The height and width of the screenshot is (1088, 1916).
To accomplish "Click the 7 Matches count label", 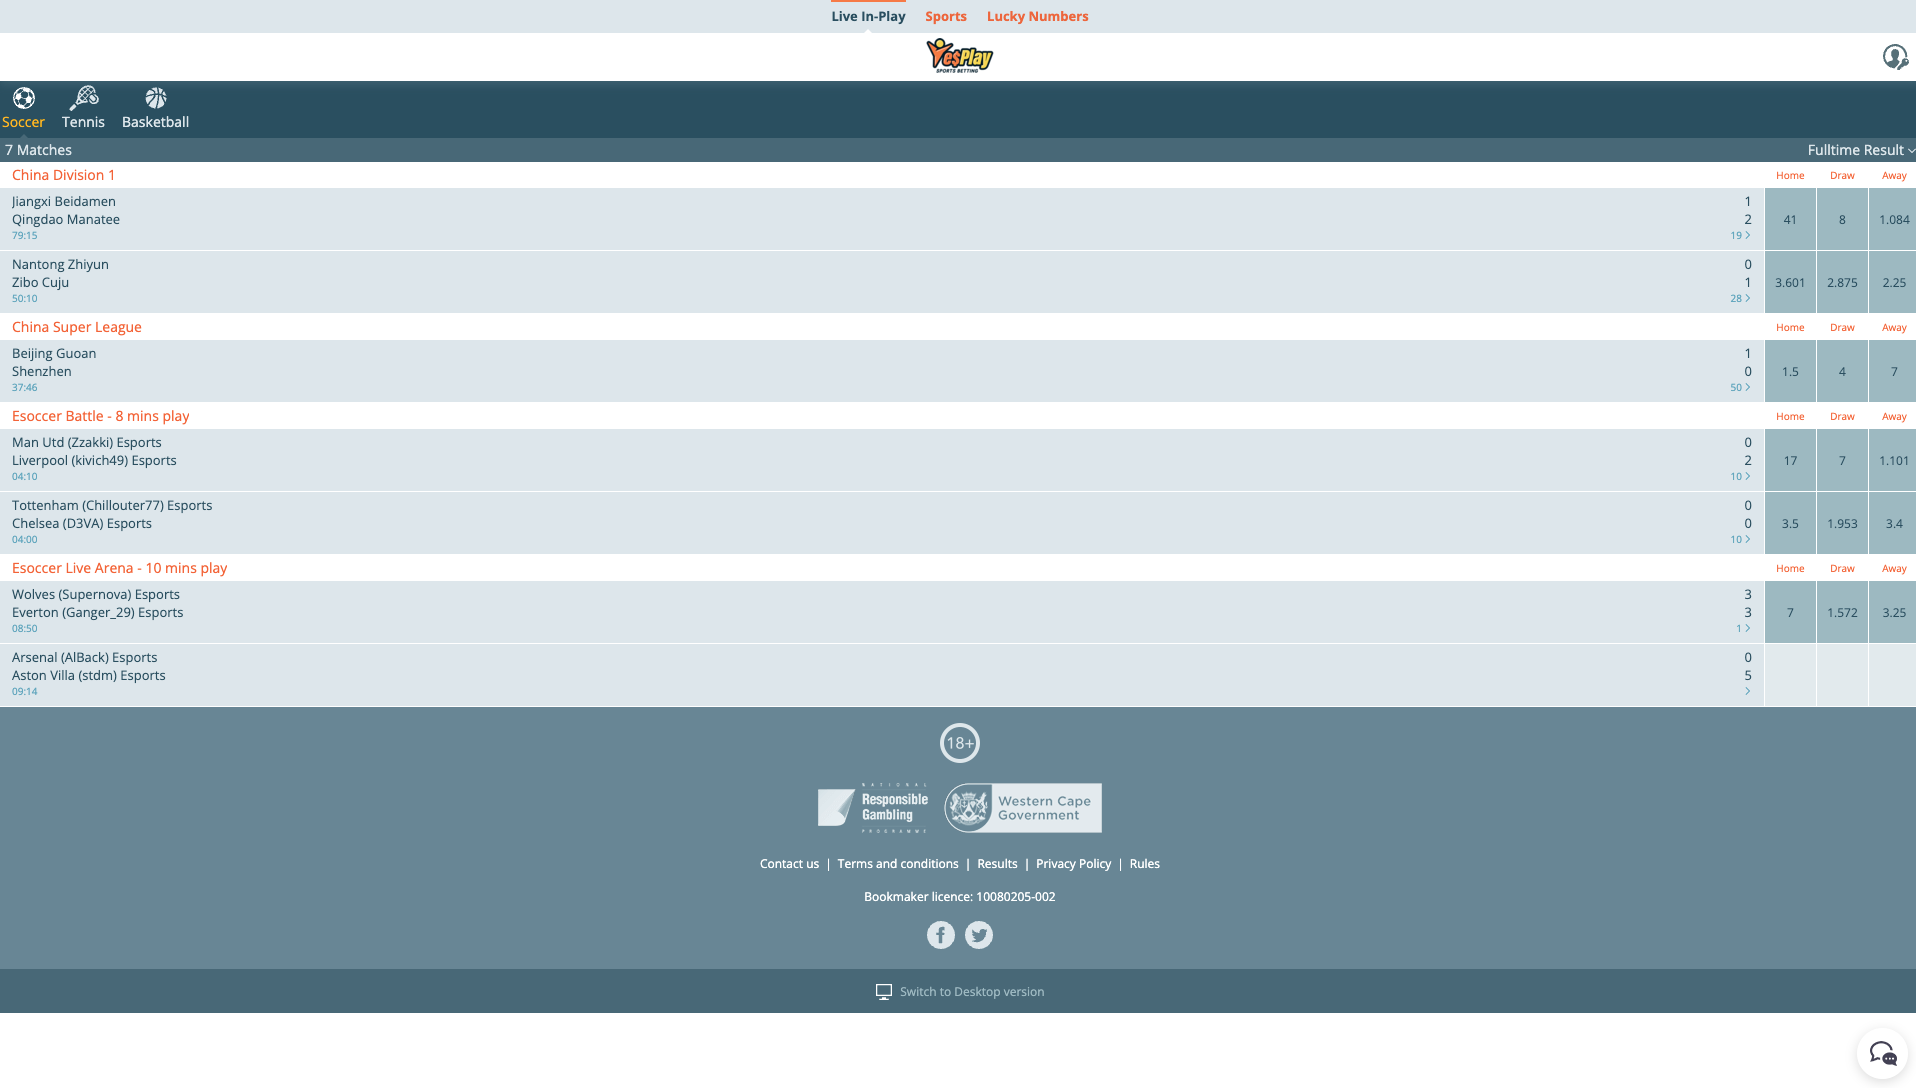I will pyautogui.click(x=39, y=150).
